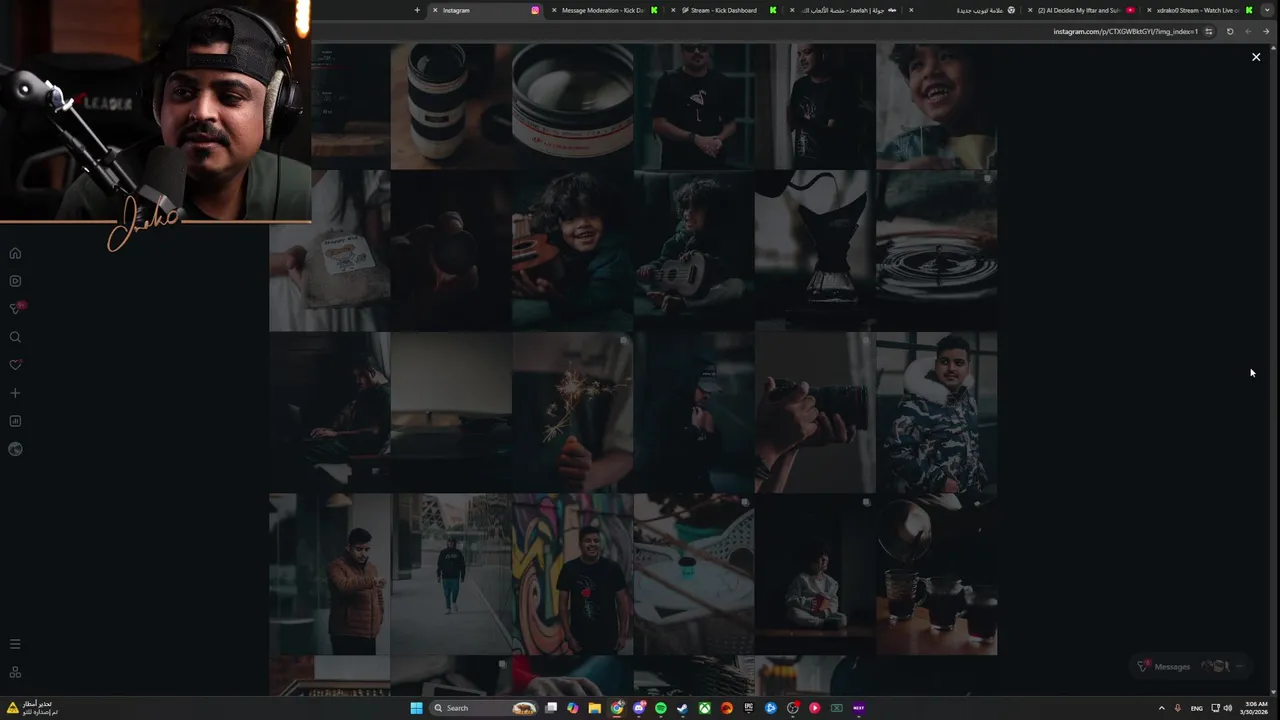Open Chemex coffee pour photo
The height and width of the screenshot is (720, 1280).
815,250
